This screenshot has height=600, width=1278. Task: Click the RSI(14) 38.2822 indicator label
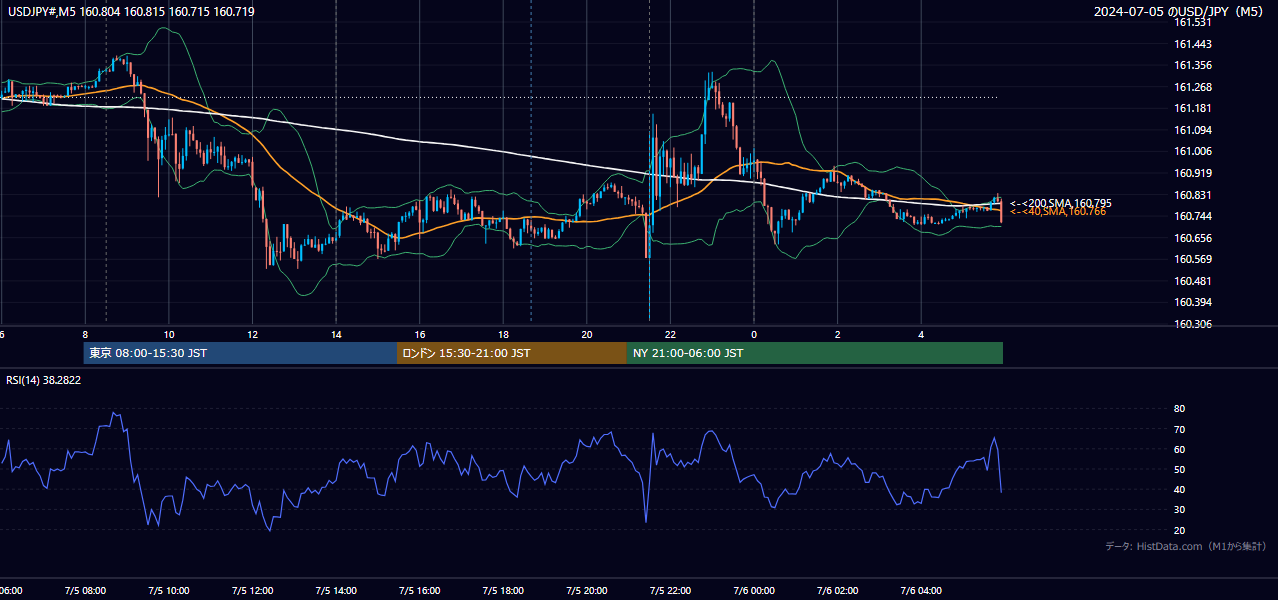pos(44,380)
